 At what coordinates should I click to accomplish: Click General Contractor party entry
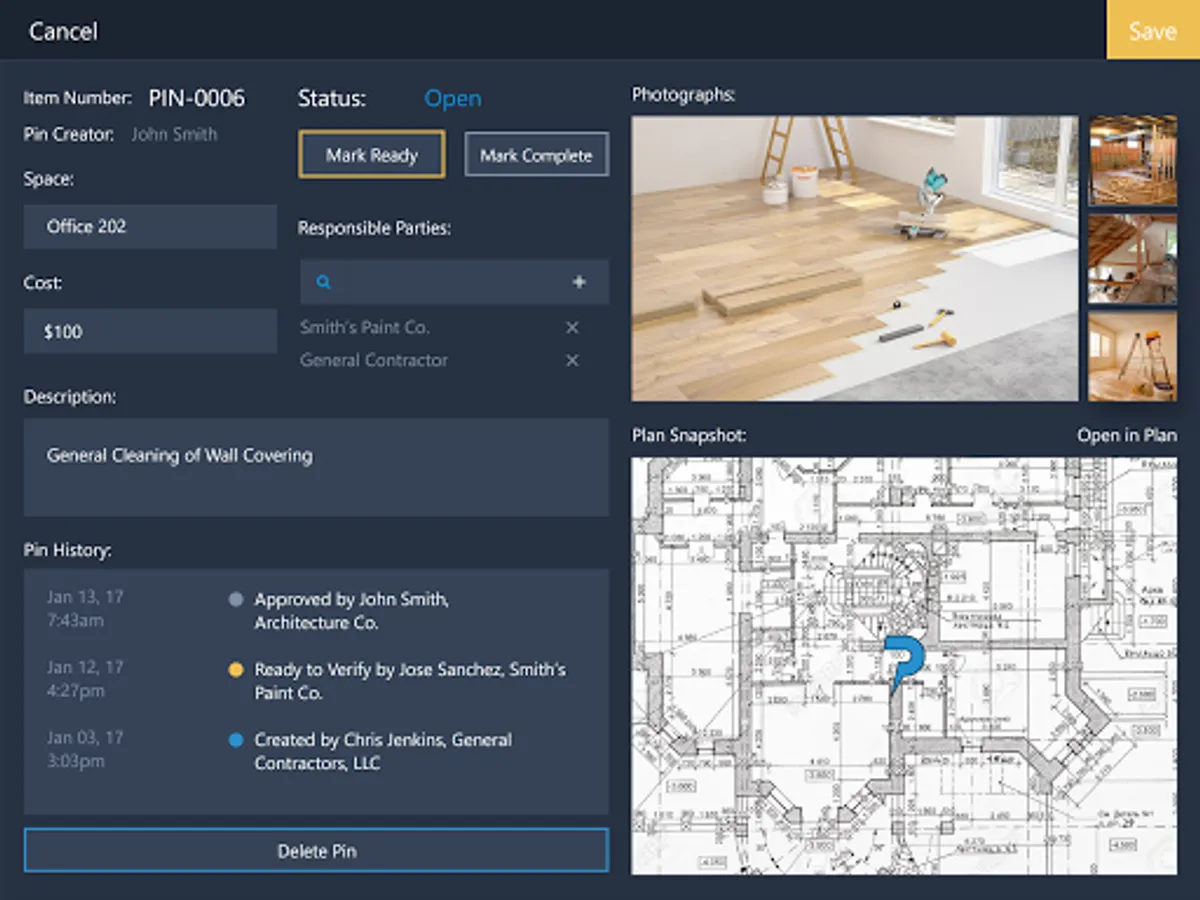[374, 361]
